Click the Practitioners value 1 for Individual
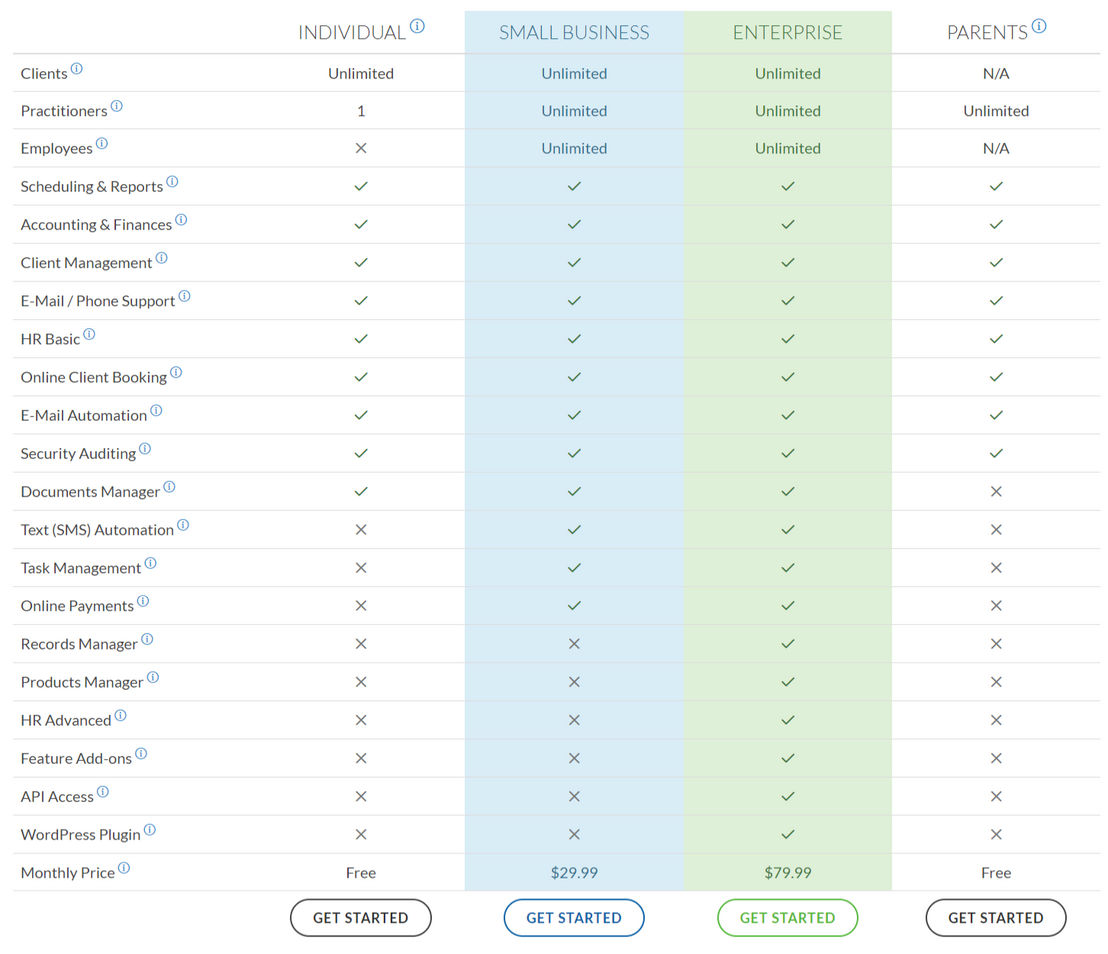Screen dimensions: 1108x954 tap(360, 111)
